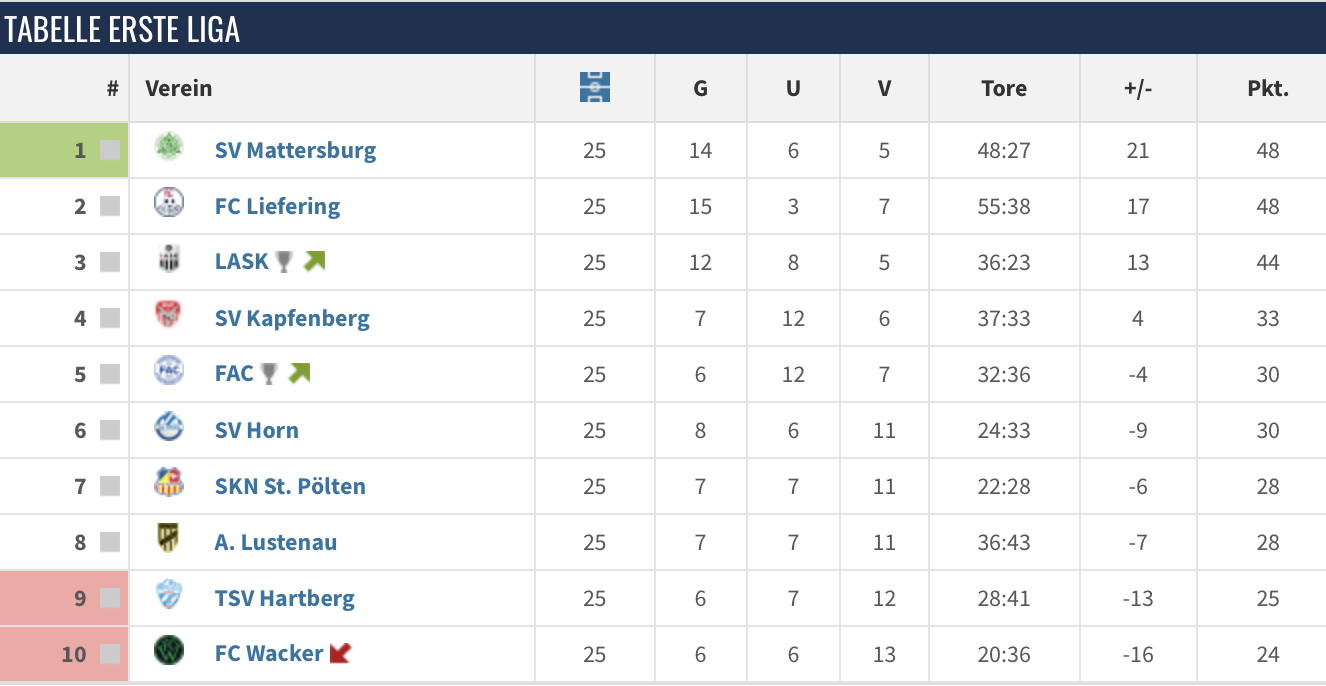Viewport: 1326px width, 686px height.
Task: Tick the checkbox in rank 10 row
Action: [x=110, y=655]
